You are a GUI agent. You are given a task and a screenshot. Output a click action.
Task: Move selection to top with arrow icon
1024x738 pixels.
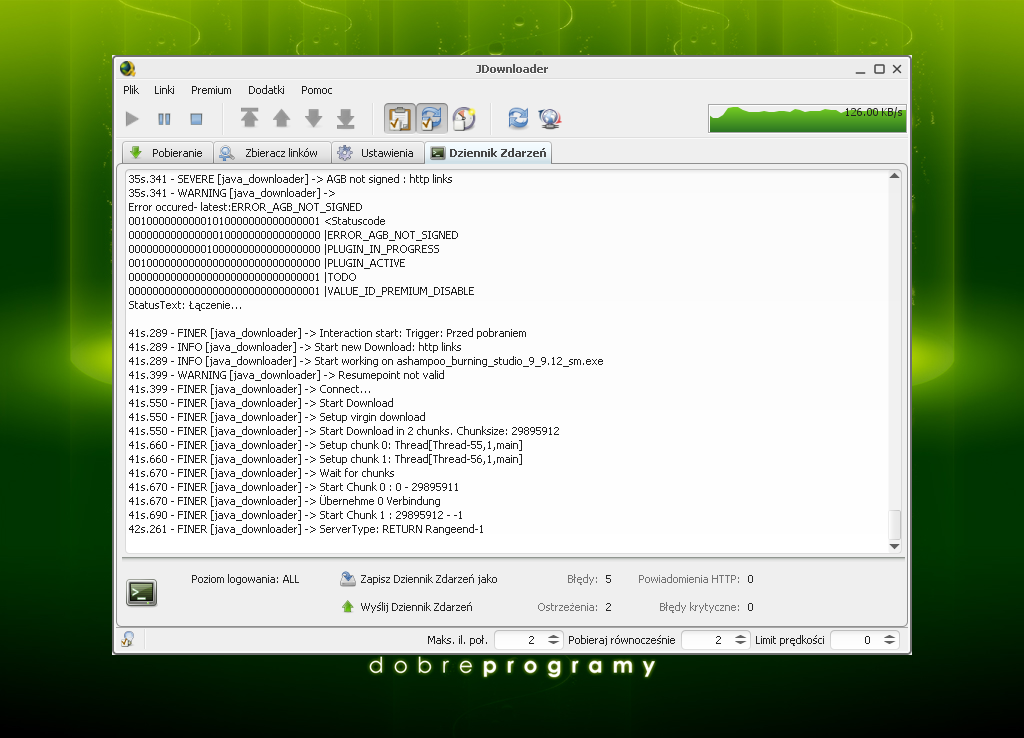pyautogui.click(x=249, y=119)
